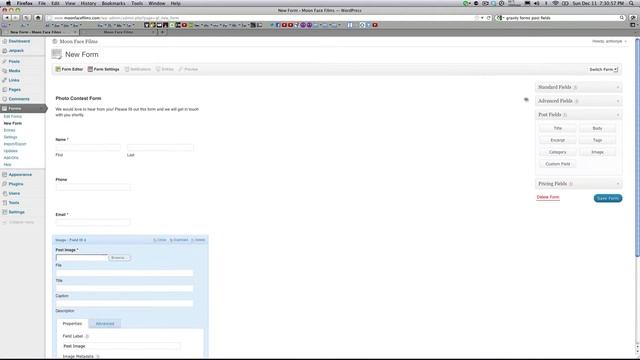The image size is (640, 360).
Task: Add an Excerpt post field
Action: 558,140
